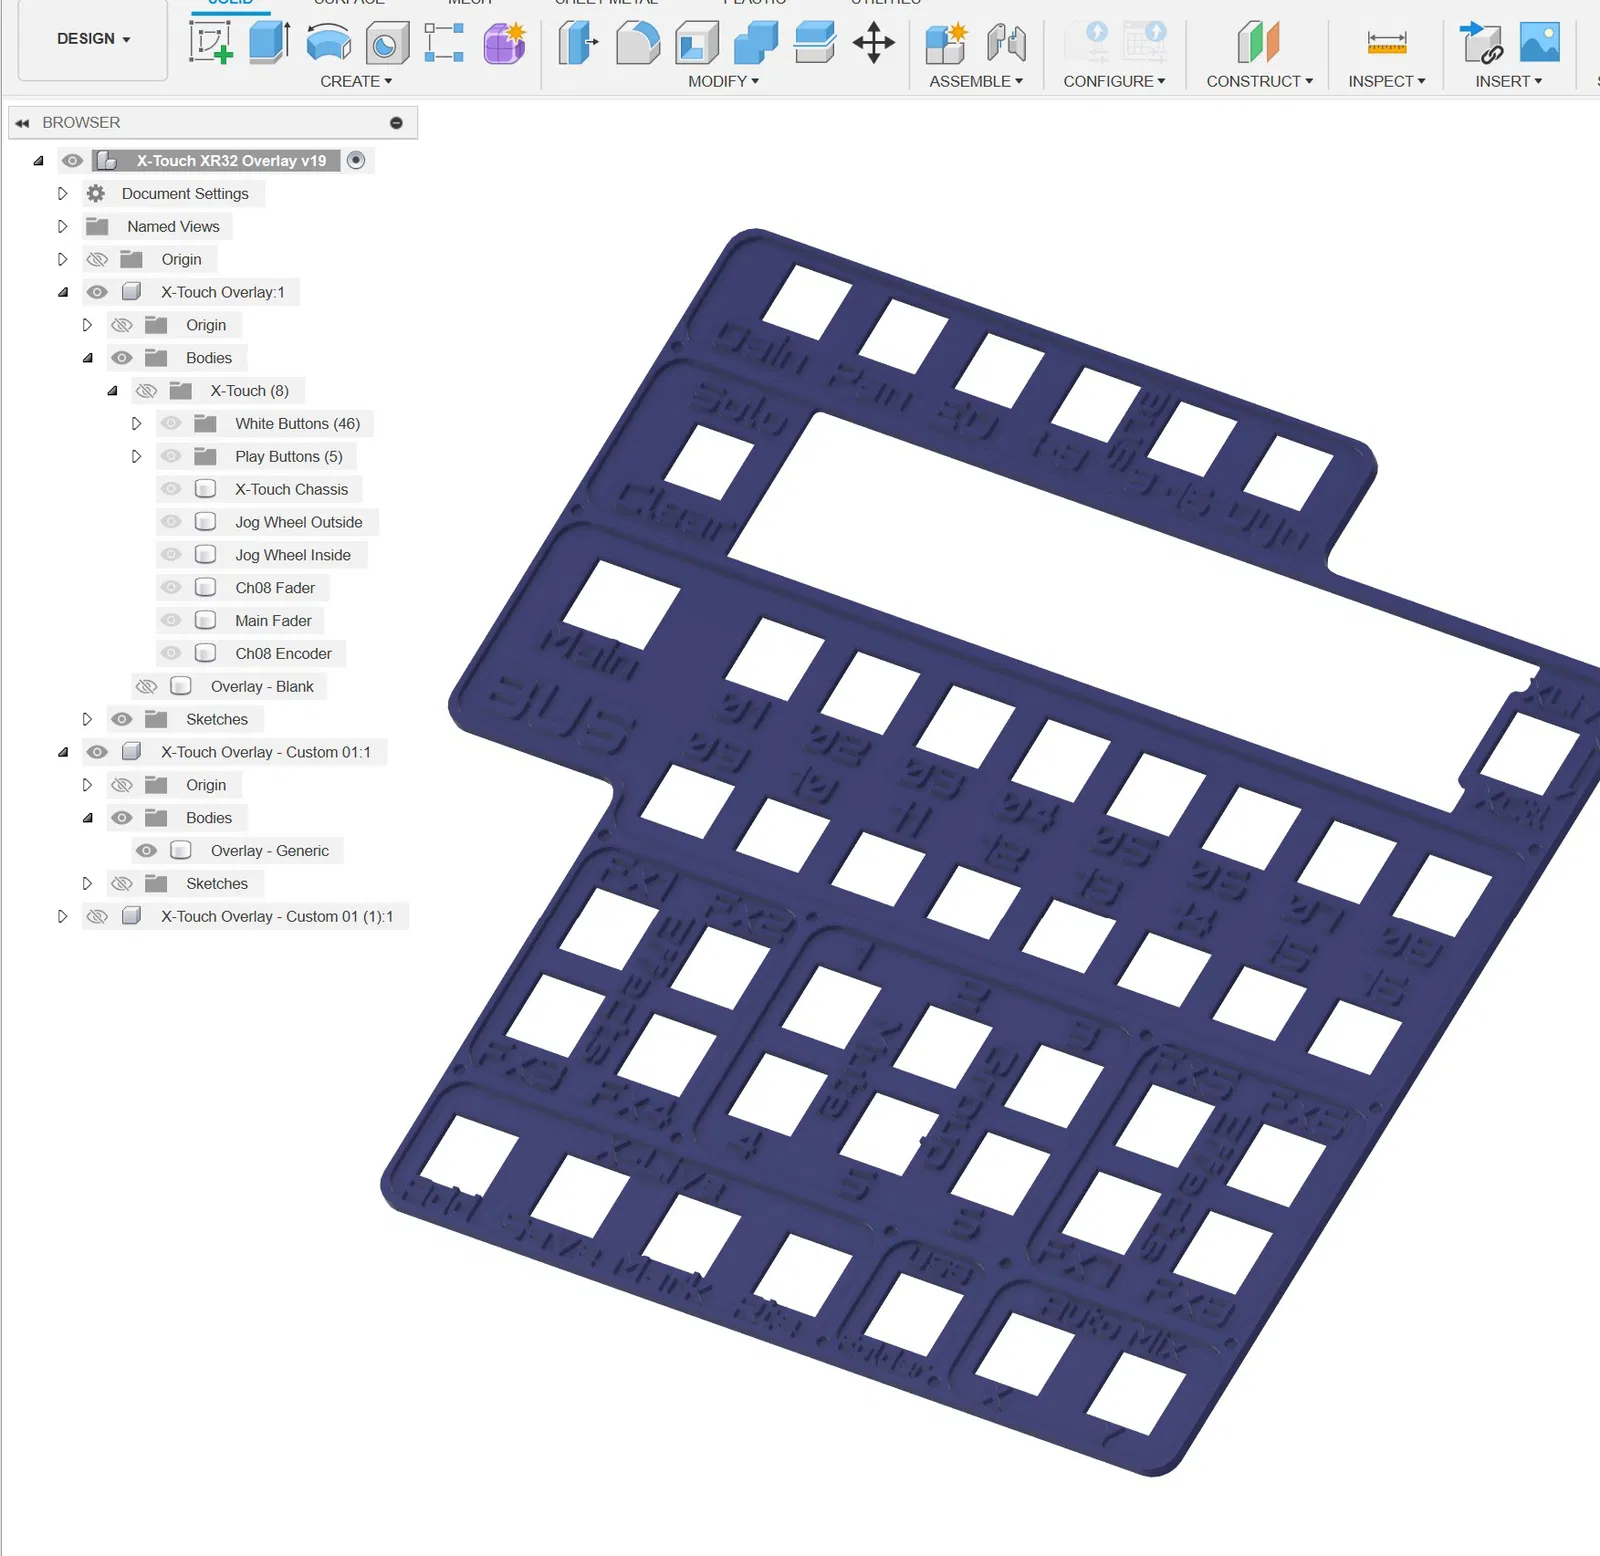
Task: Activate the Extrude tool
Action: pos(269,43)
